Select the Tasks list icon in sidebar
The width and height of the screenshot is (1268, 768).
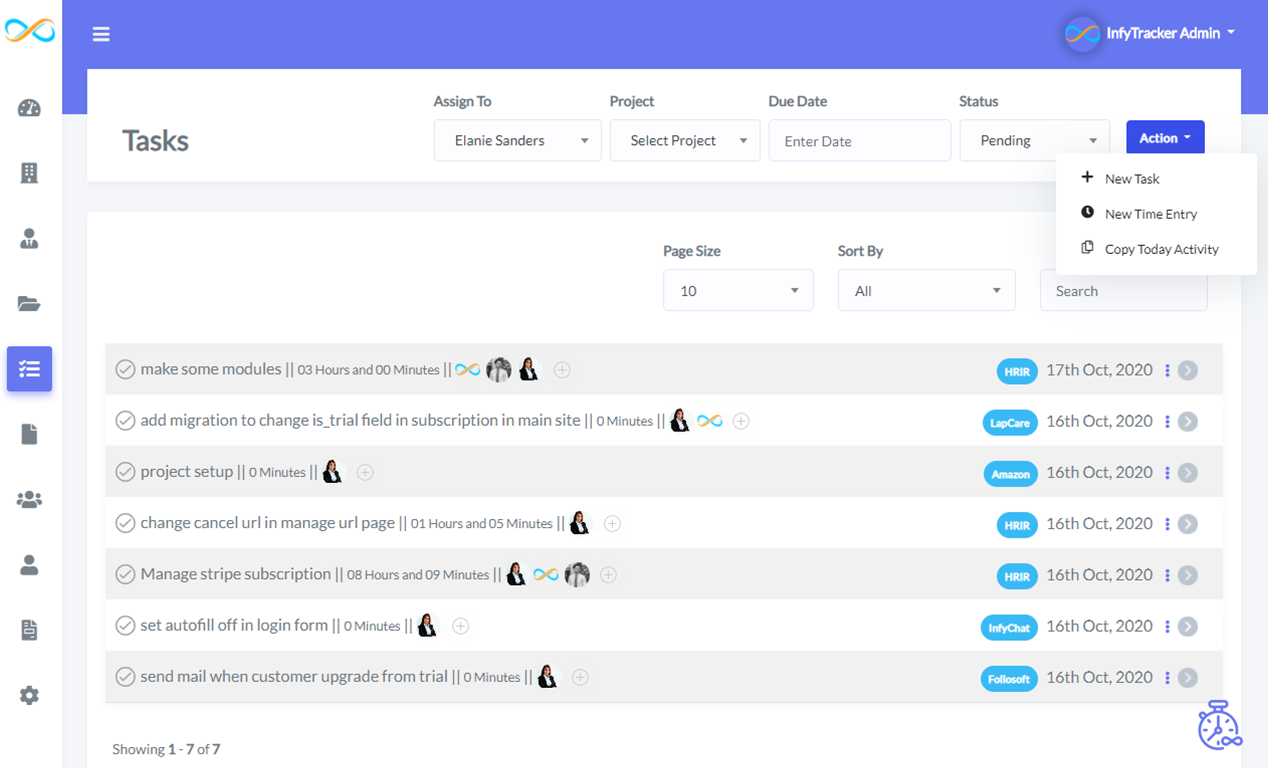click(x=29, y=369)
